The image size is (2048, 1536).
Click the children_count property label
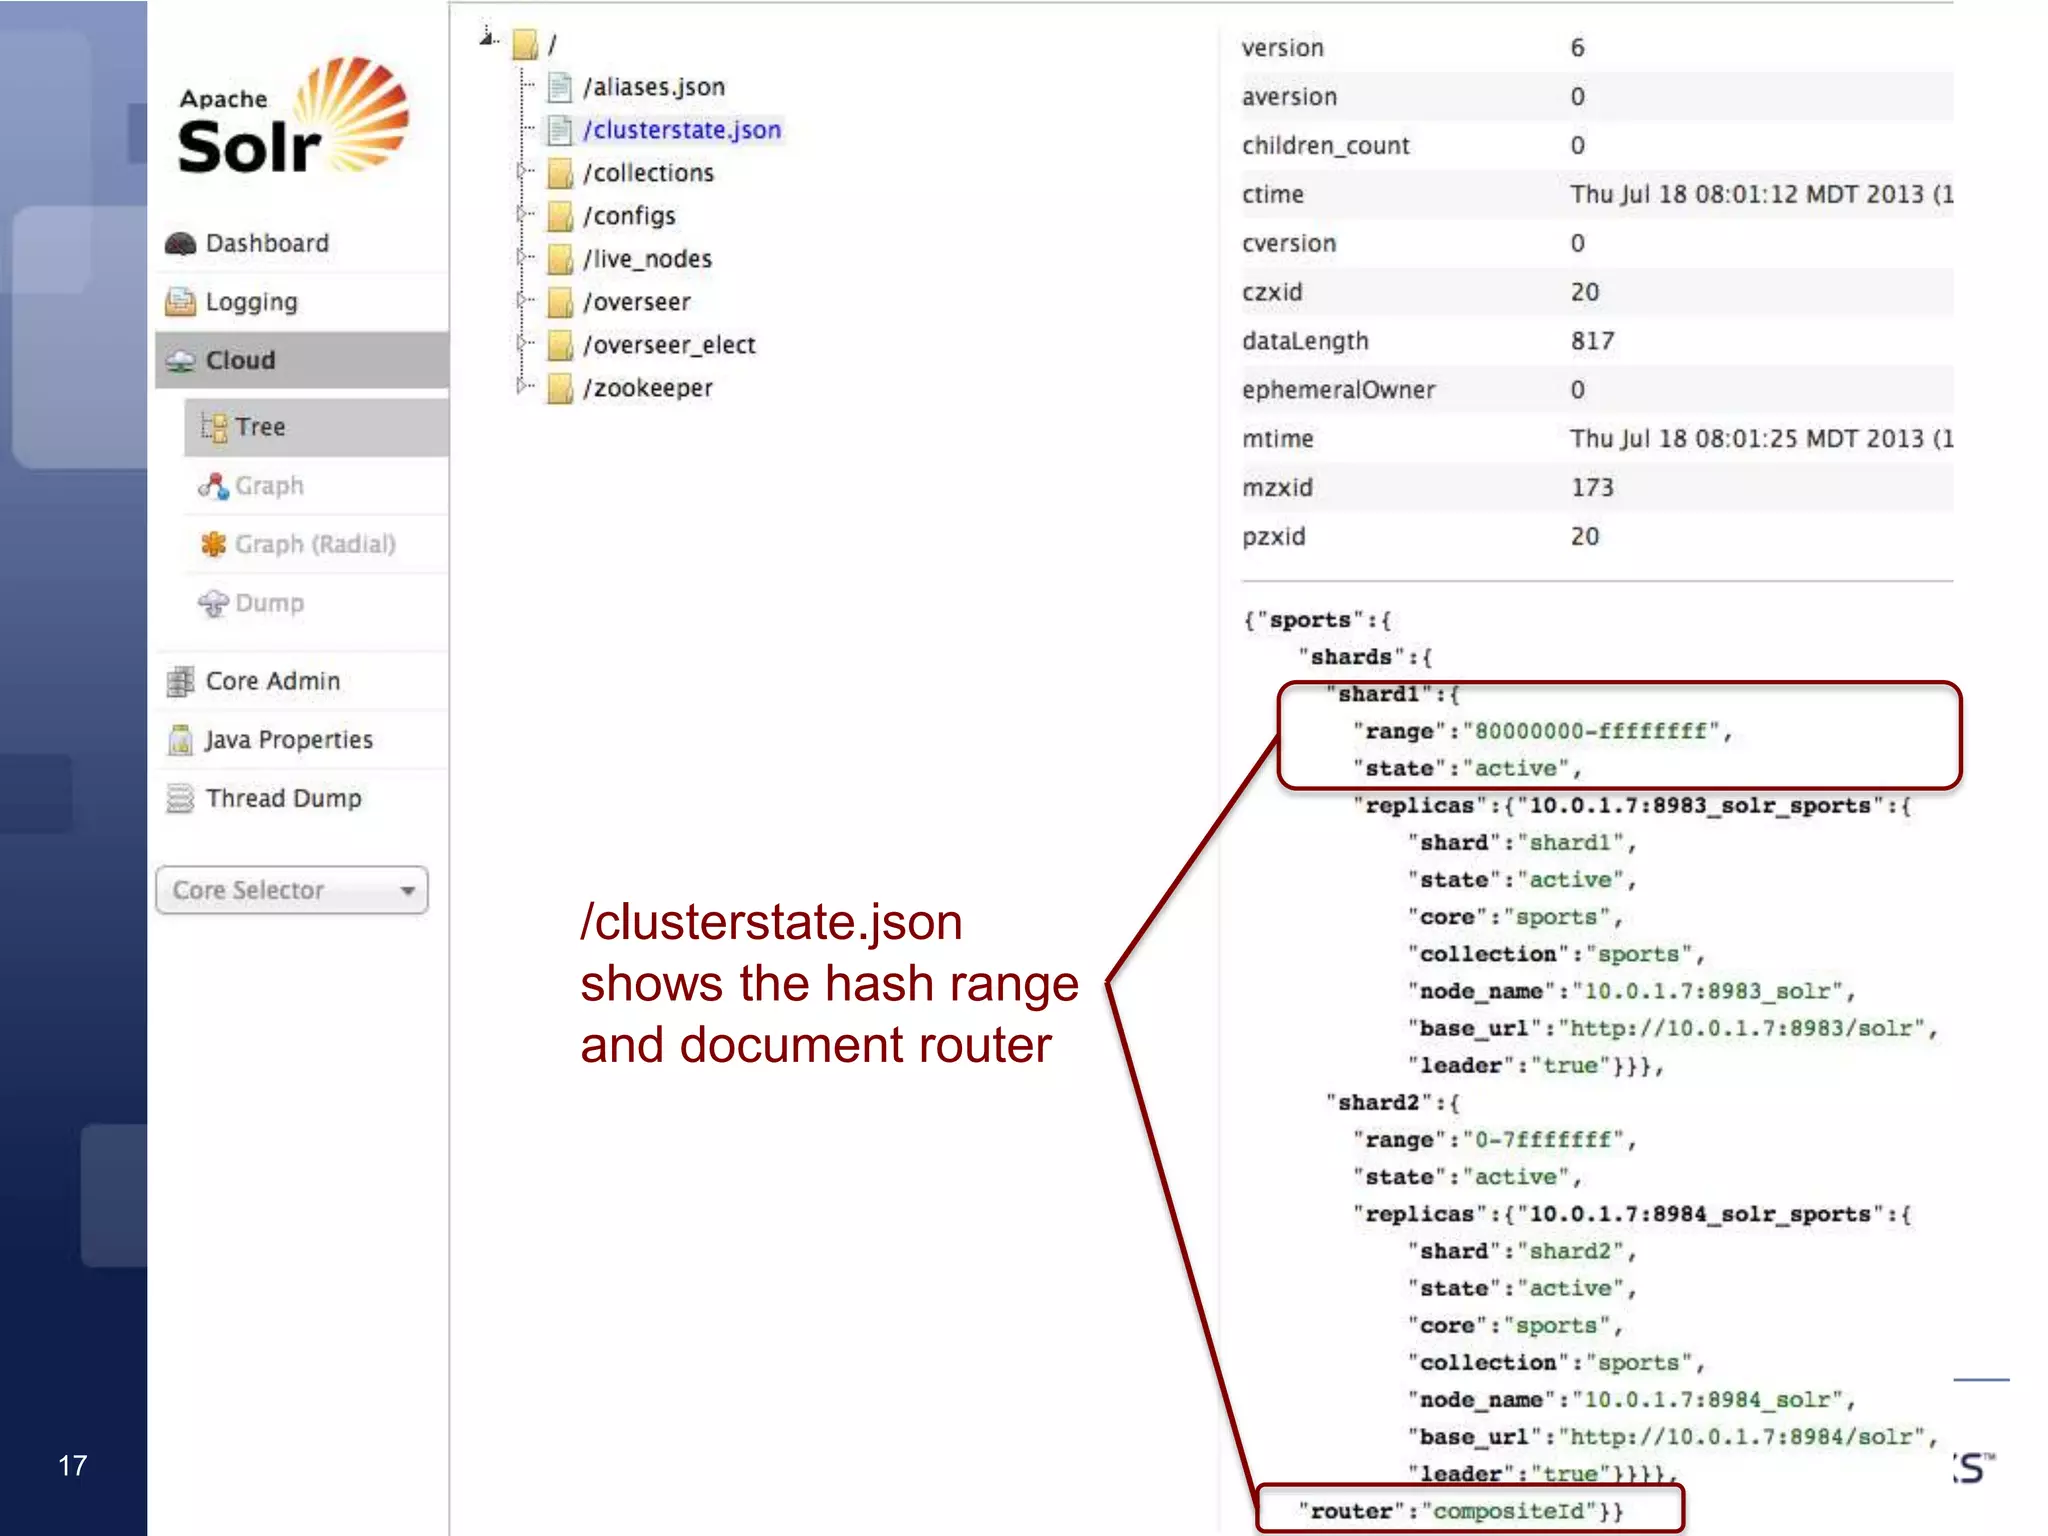[x=1325, y=146]
